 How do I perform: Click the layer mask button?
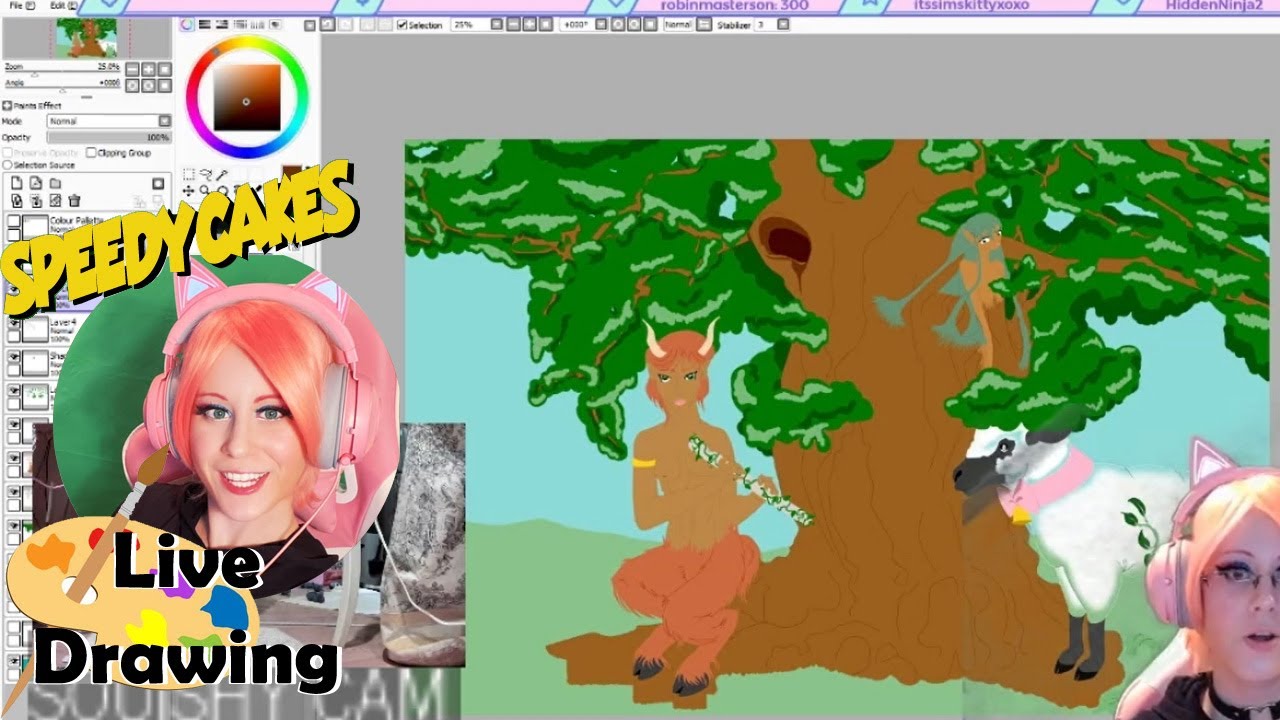point(158,184)
